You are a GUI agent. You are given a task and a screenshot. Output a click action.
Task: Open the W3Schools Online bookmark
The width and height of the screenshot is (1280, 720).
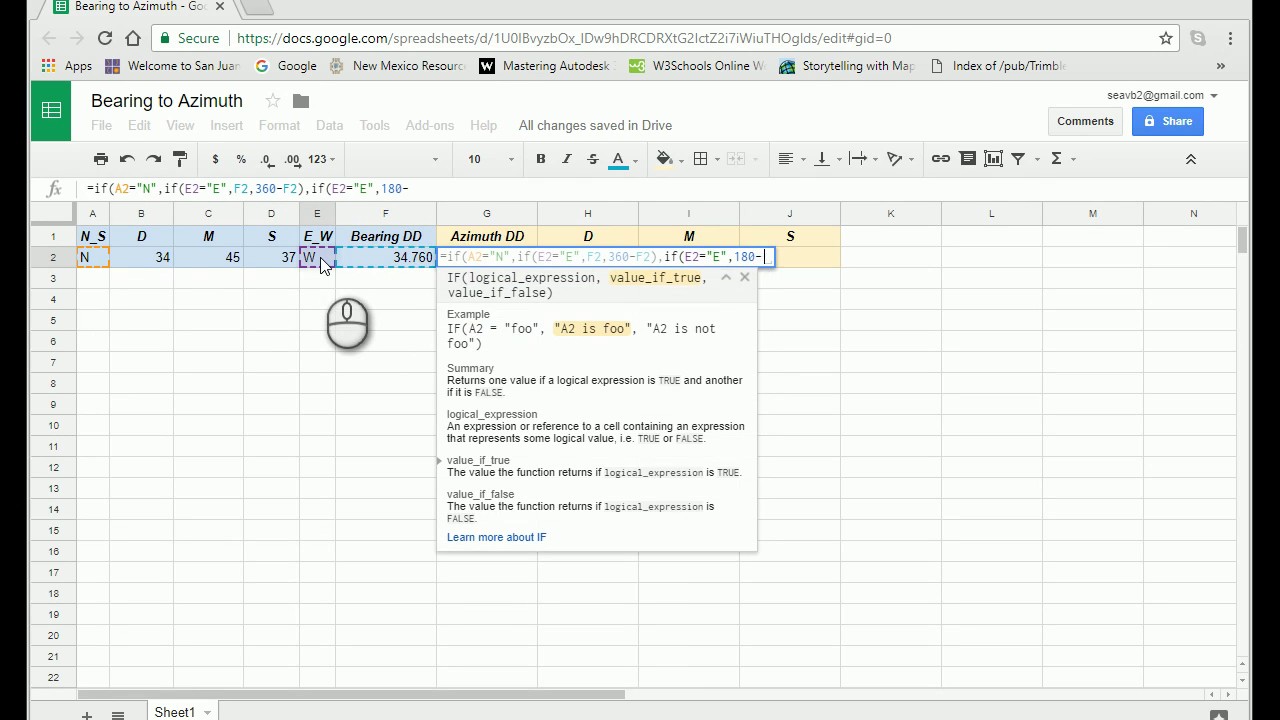click(697, 66)
